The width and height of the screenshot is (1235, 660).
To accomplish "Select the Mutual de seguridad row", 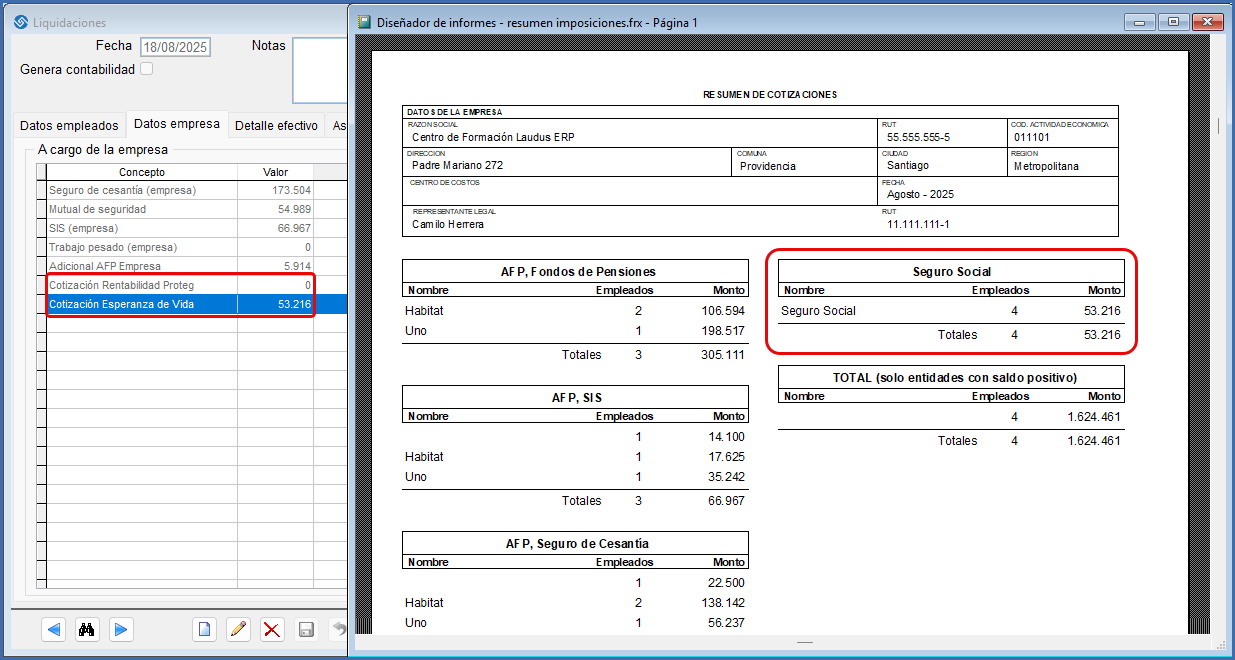I will 140,209.
